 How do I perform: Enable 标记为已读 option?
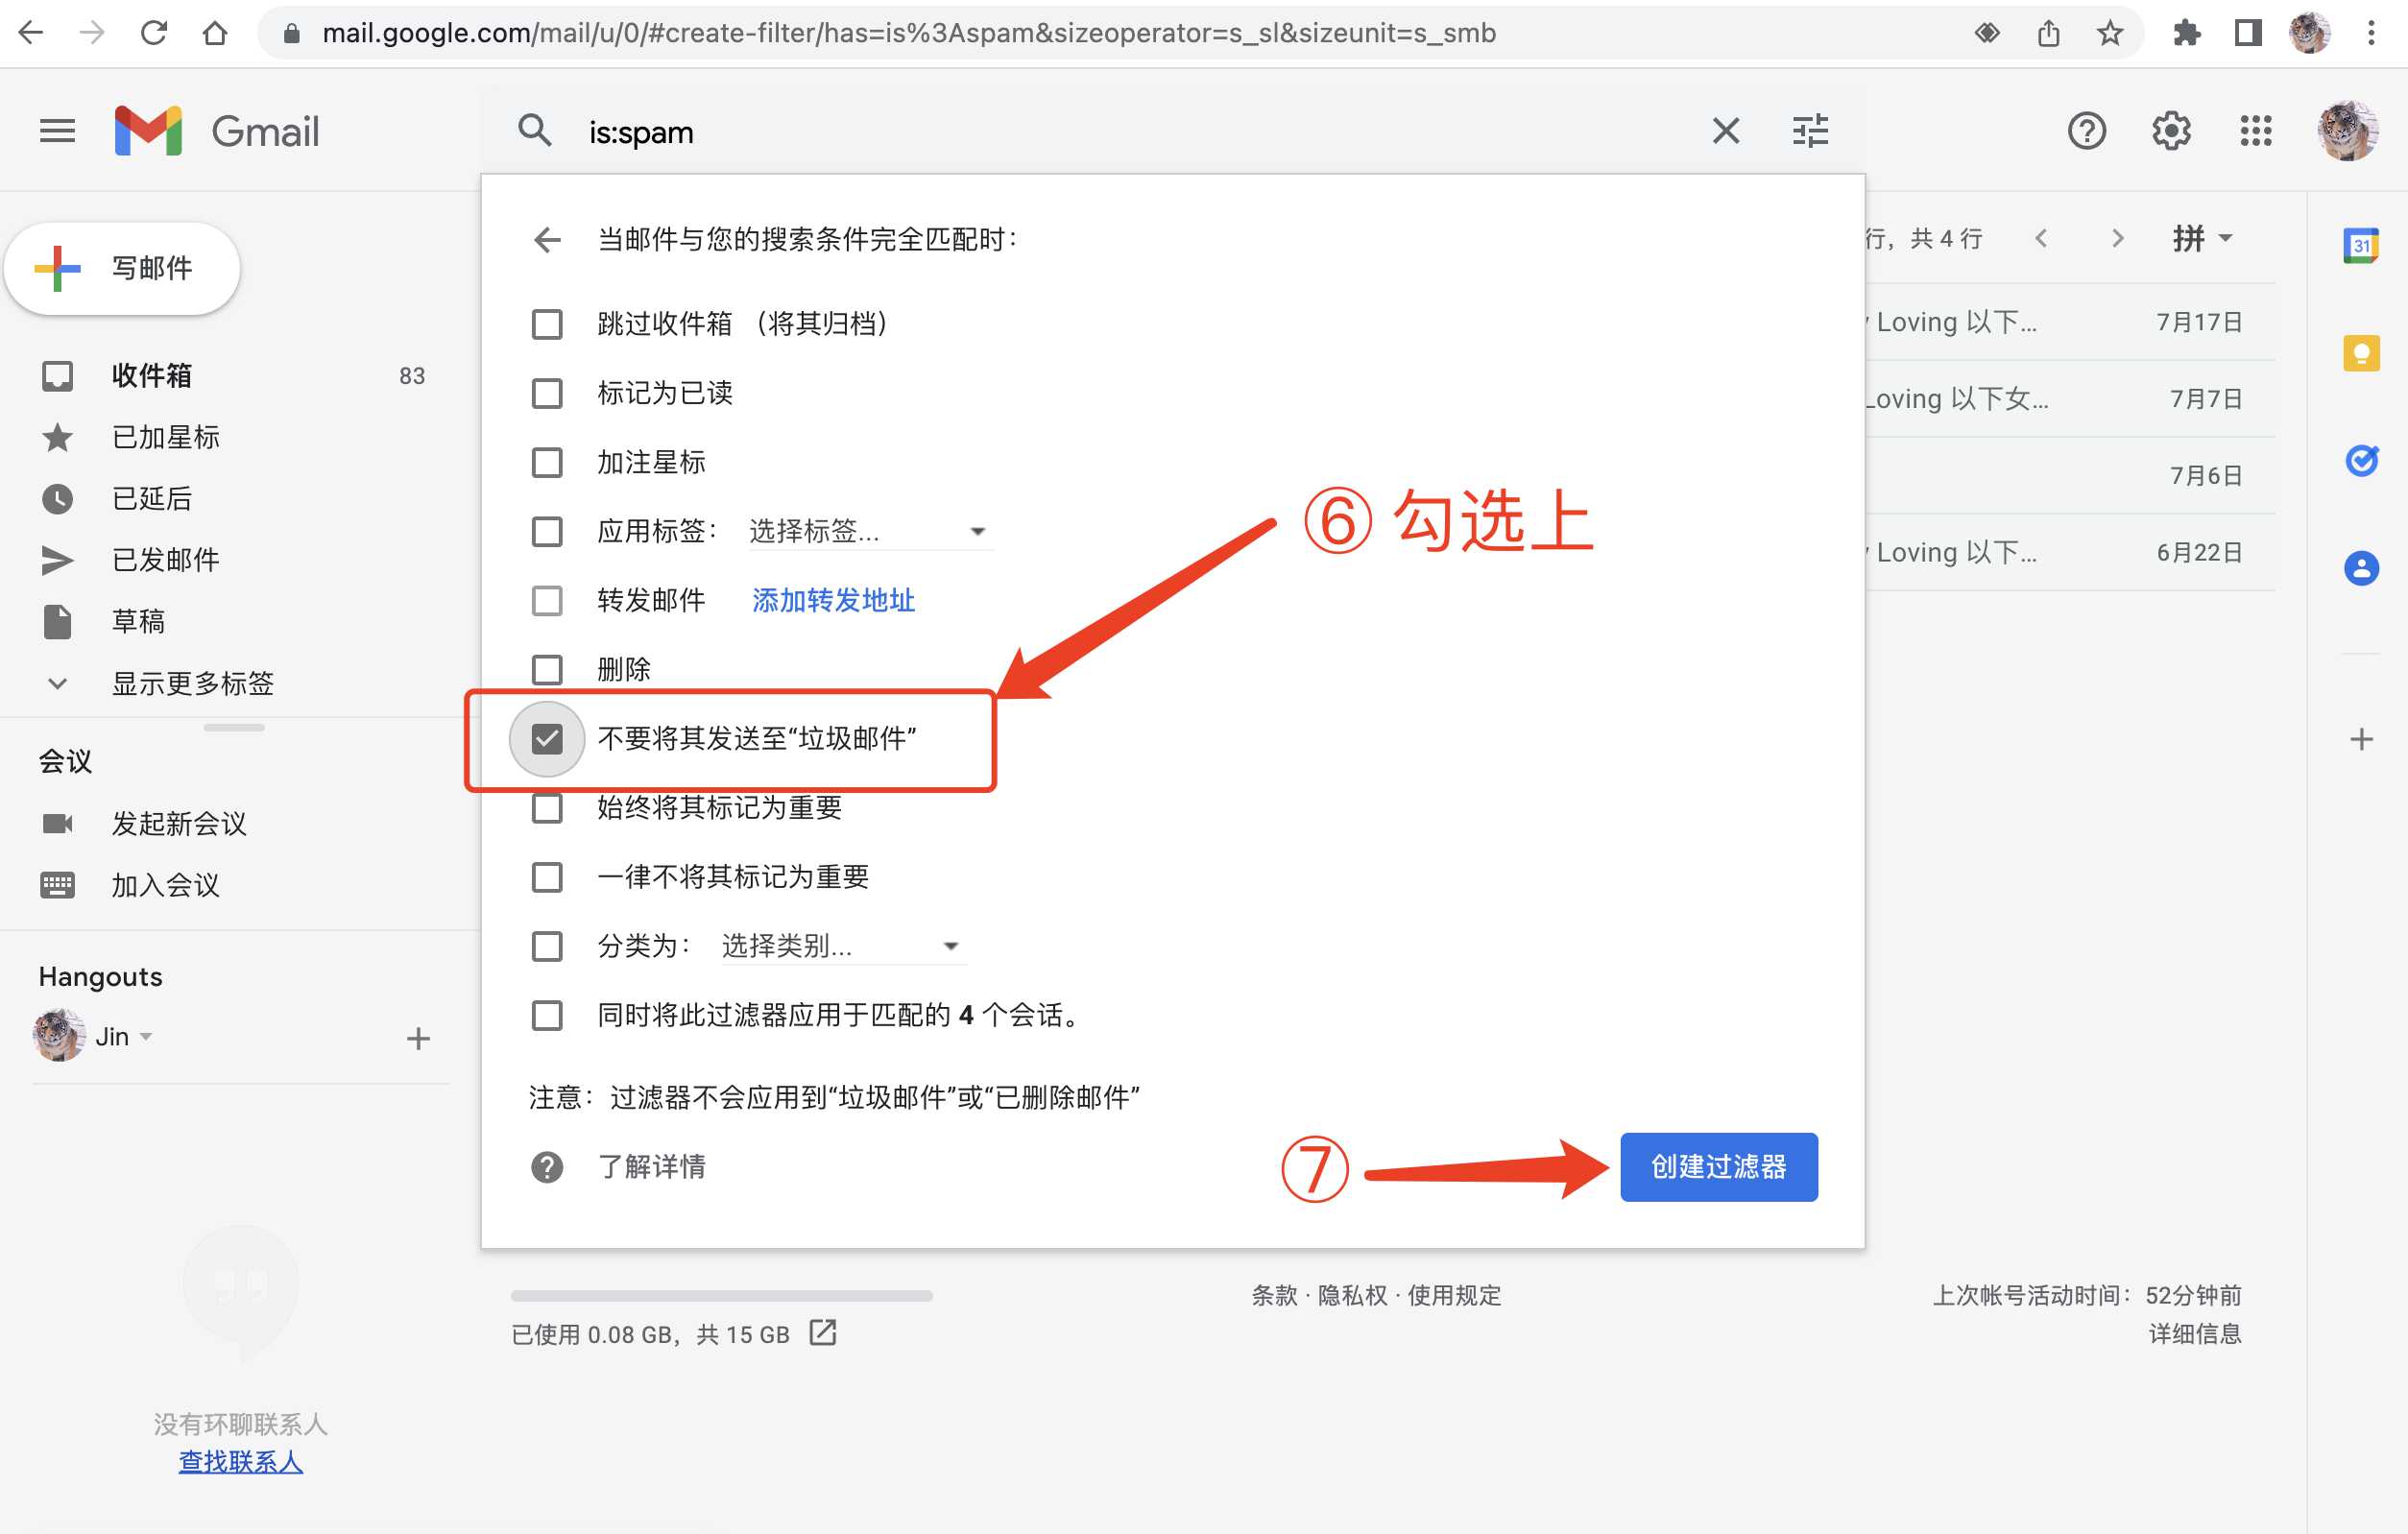pos(546,393)
